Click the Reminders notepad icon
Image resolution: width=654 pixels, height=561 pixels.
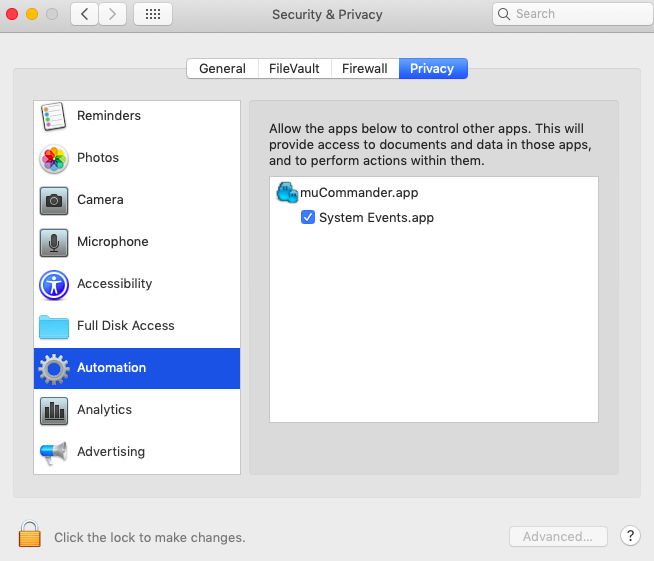tap(53, 116)
